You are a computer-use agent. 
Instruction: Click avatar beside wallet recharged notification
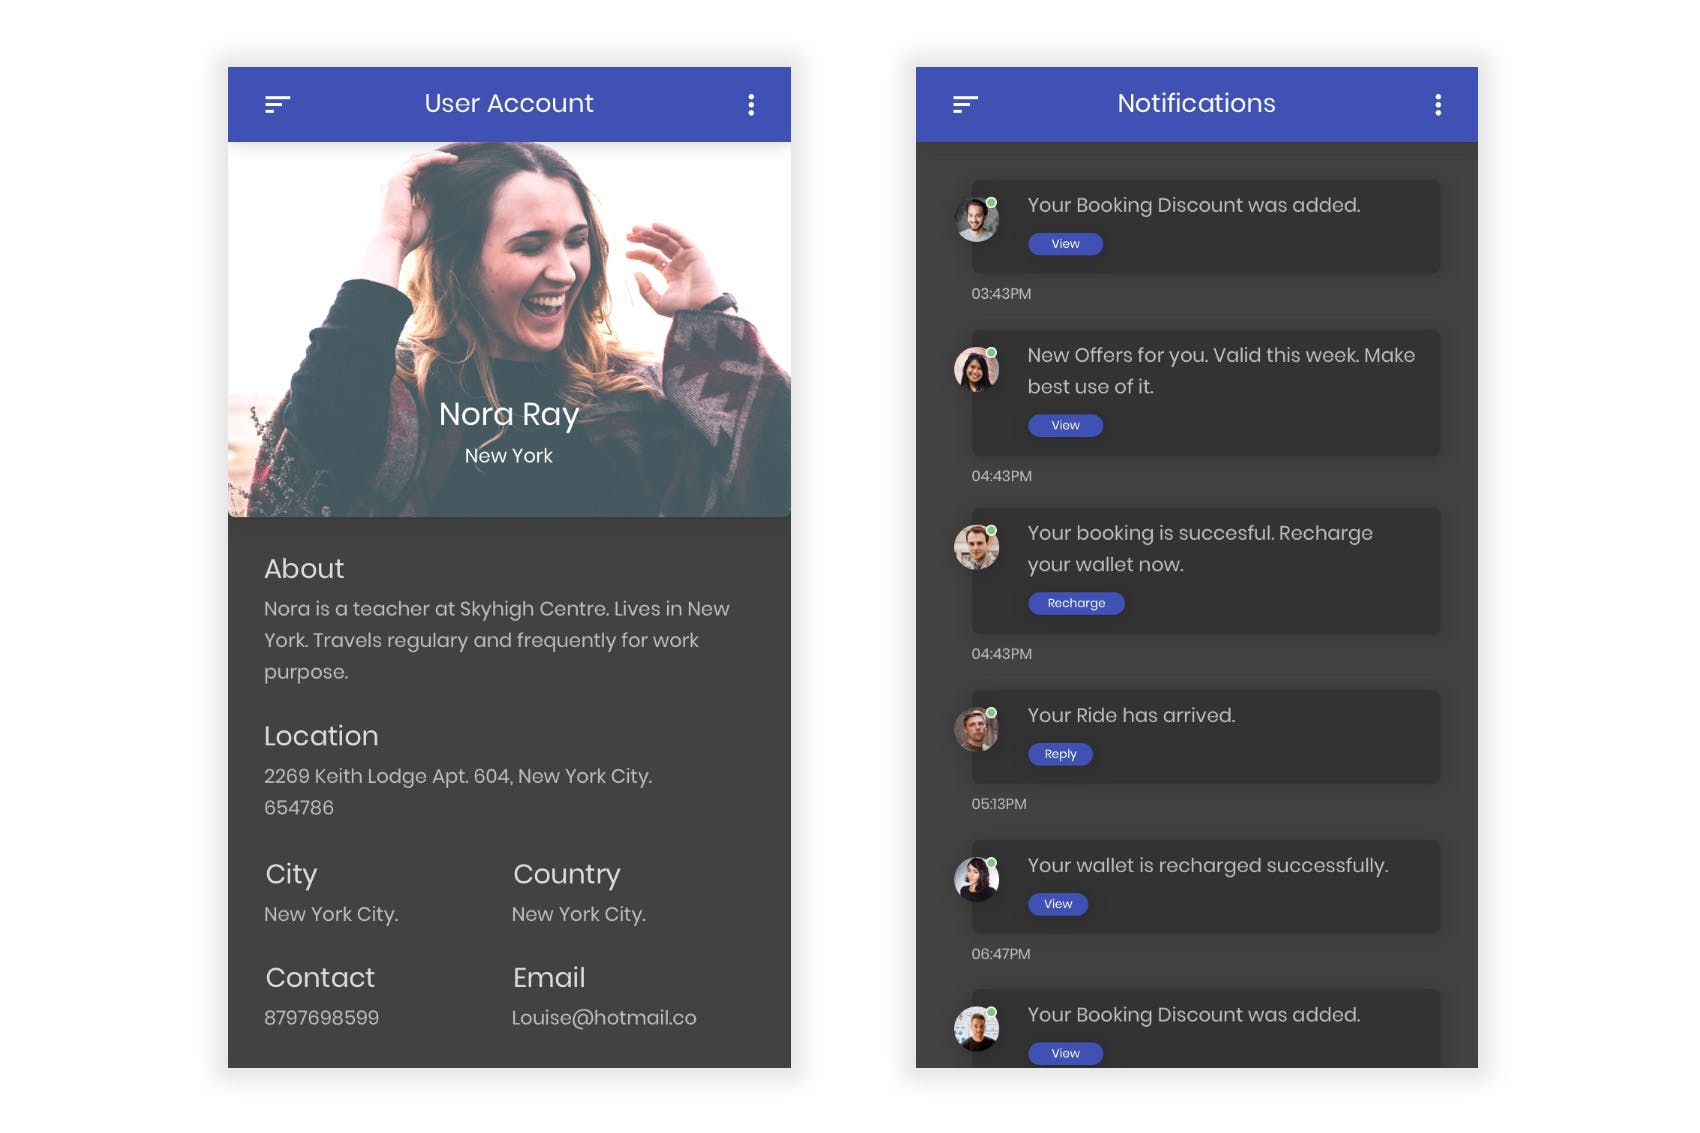pyautogui.click(x=976, y=880)
